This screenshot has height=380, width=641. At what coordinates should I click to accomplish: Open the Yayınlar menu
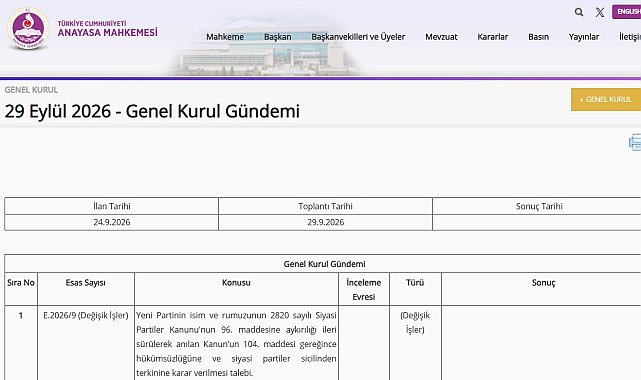click(x=584, y=37)
